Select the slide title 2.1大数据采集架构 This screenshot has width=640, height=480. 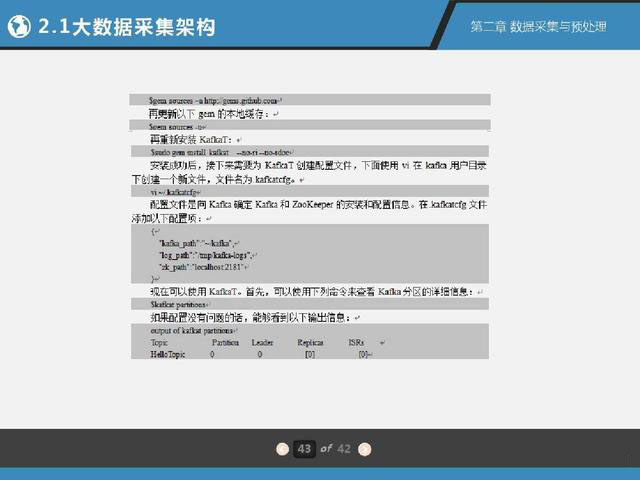point(126,27)
